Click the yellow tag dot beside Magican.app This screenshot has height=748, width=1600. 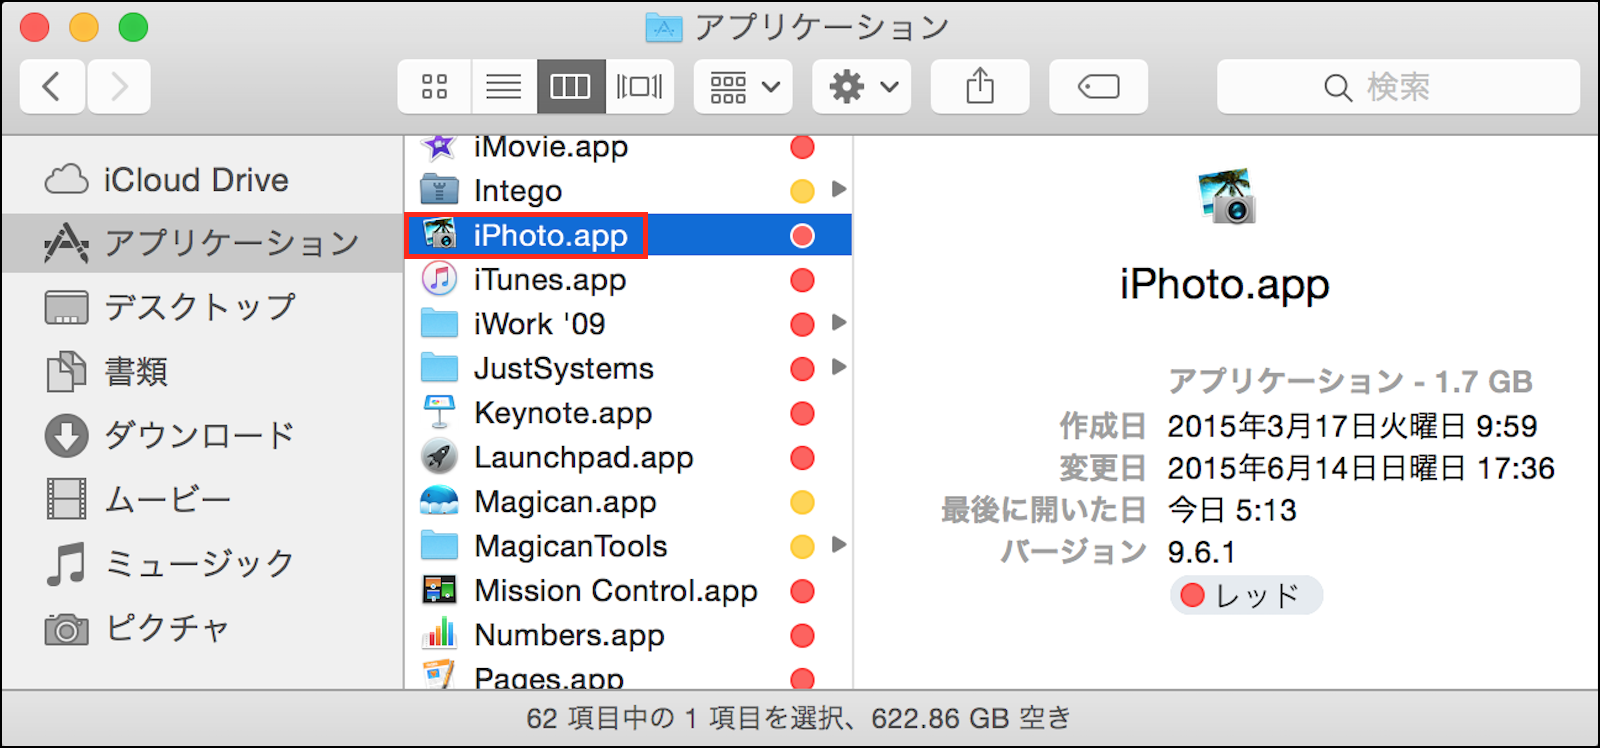point(802,502)
